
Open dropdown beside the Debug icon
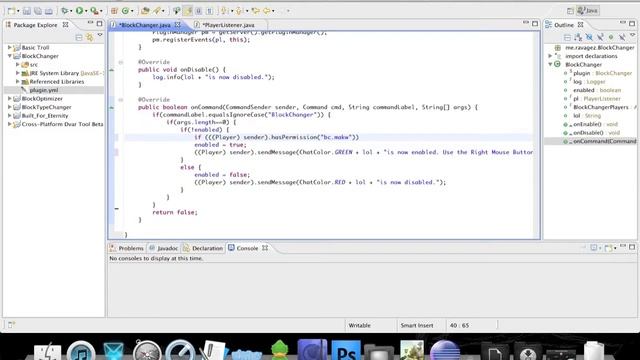71,11
